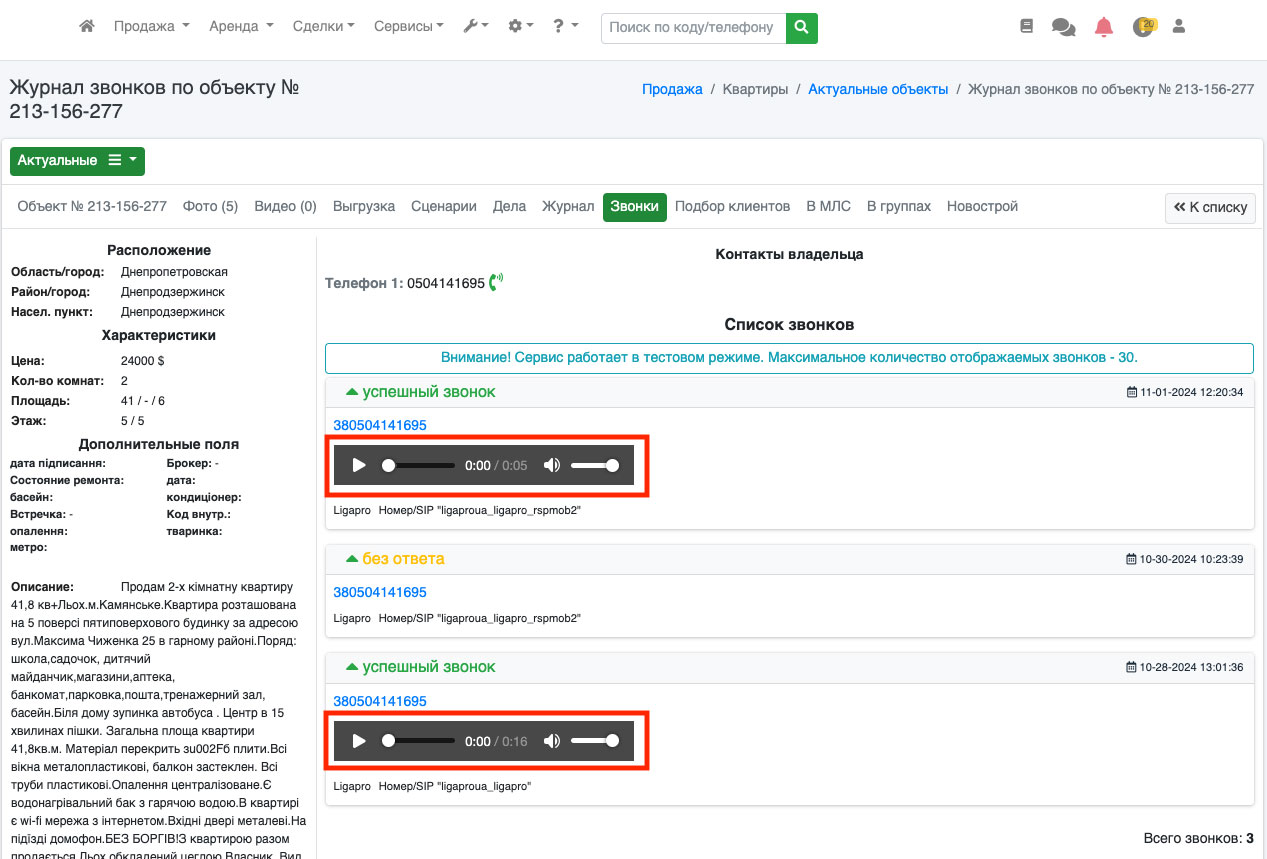The height and width of the screenshot is (859, 1267).
Task: Click the 'К списку' button
Action: coord(1210,208)
